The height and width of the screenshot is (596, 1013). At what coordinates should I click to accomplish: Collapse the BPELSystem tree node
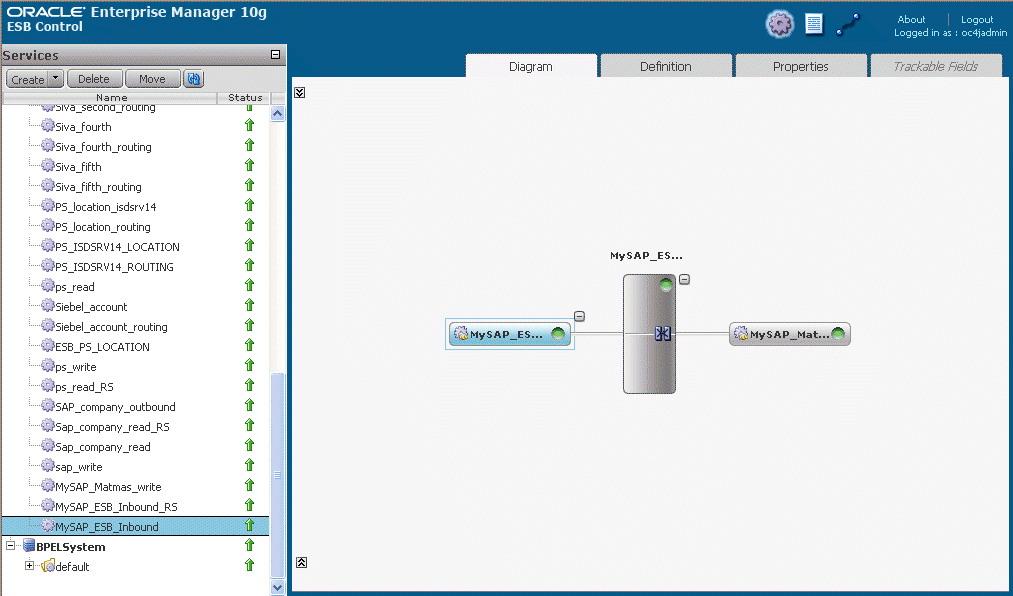pyautogui.click(x=10, y=546)
